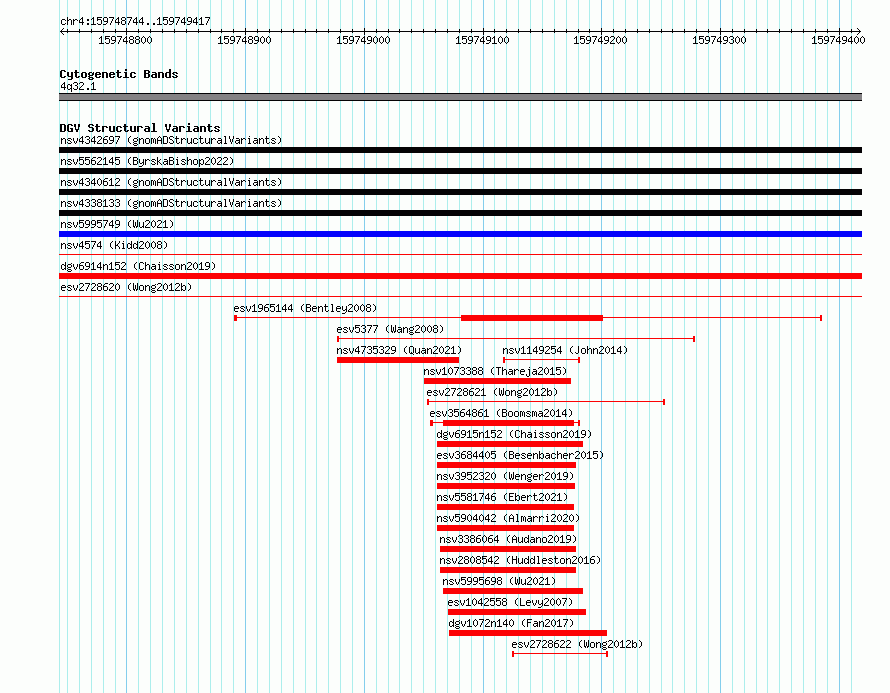The image size is (890, 693).
Task: Select nsv2808542 (Huddleston2016) label
Action: point(520,560)
